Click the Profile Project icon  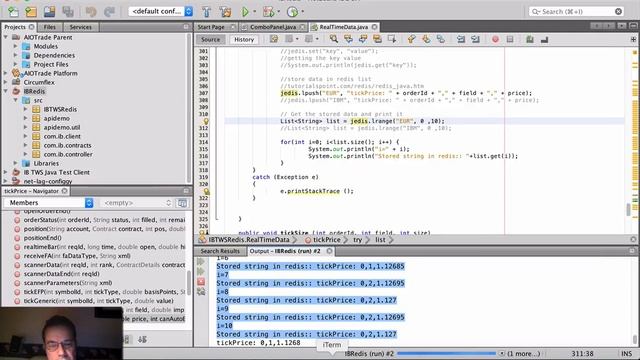pyautogui.click(x=292, y=11)
